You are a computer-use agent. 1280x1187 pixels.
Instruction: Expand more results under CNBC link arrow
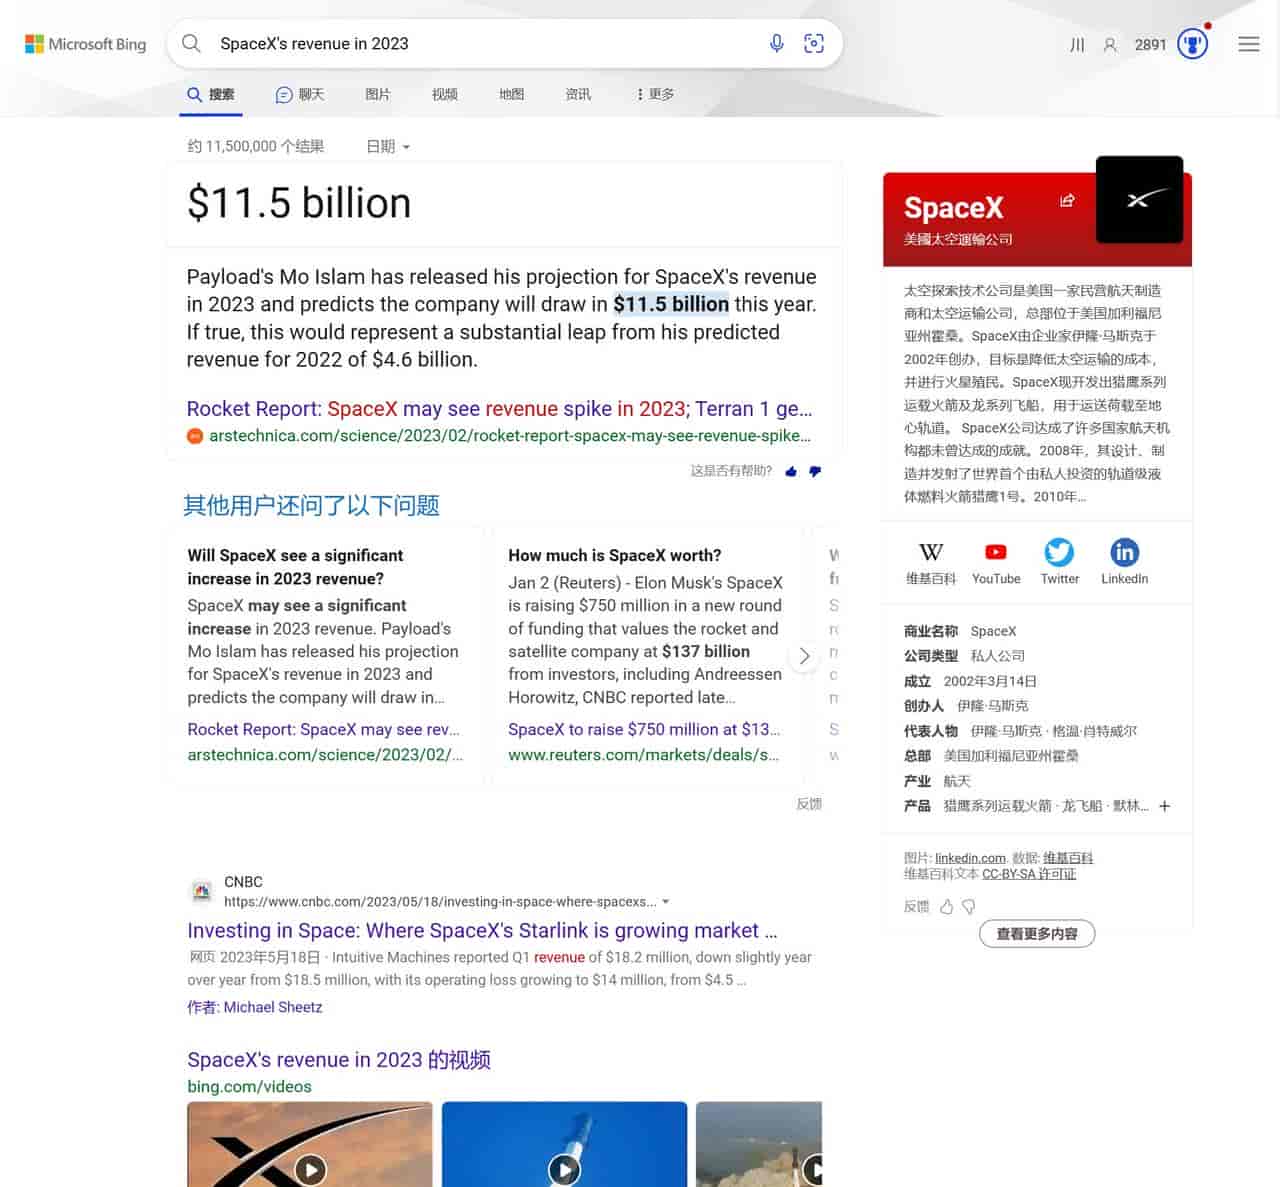[x=666, y=901]
